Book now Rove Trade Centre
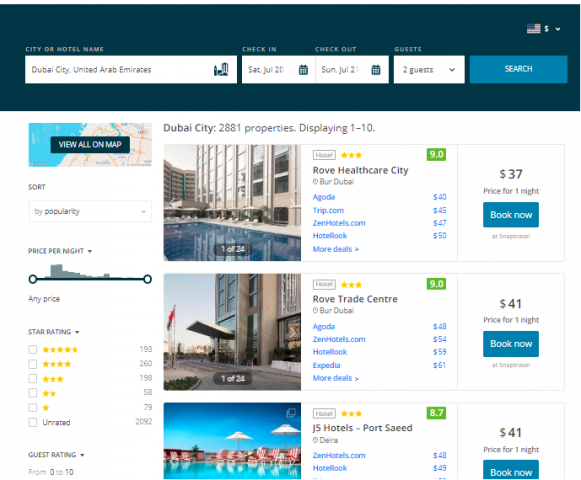 [x=511, y=344]
